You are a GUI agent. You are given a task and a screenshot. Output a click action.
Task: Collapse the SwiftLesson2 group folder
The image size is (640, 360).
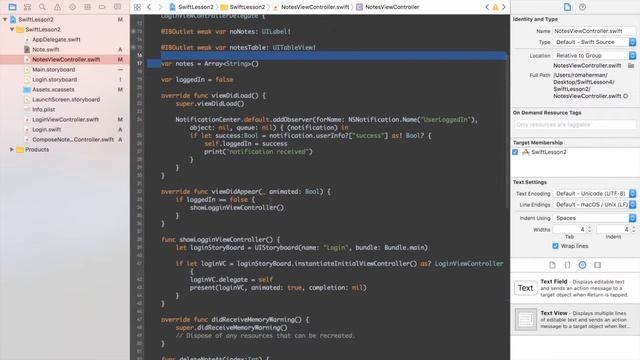pos(12,29)
